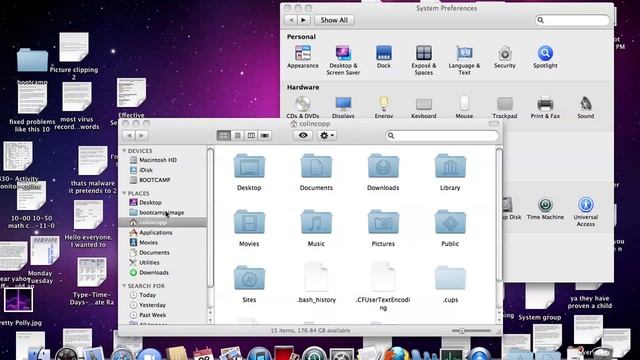Select Library folder in Finder window
The width and height of the screenshot is (640, 360).
coord(450,172)
